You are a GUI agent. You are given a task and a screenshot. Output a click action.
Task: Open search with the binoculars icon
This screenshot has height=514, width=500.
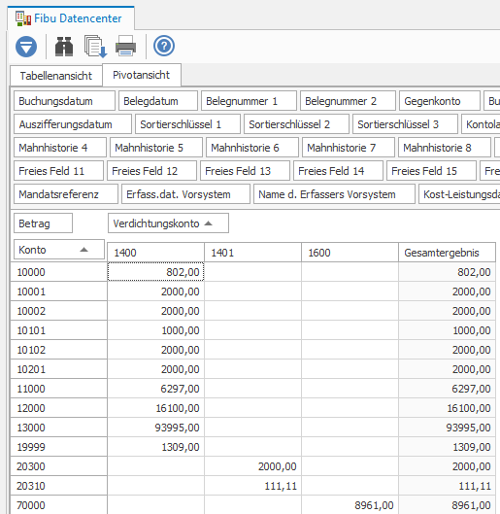click(x=64, y=46)
